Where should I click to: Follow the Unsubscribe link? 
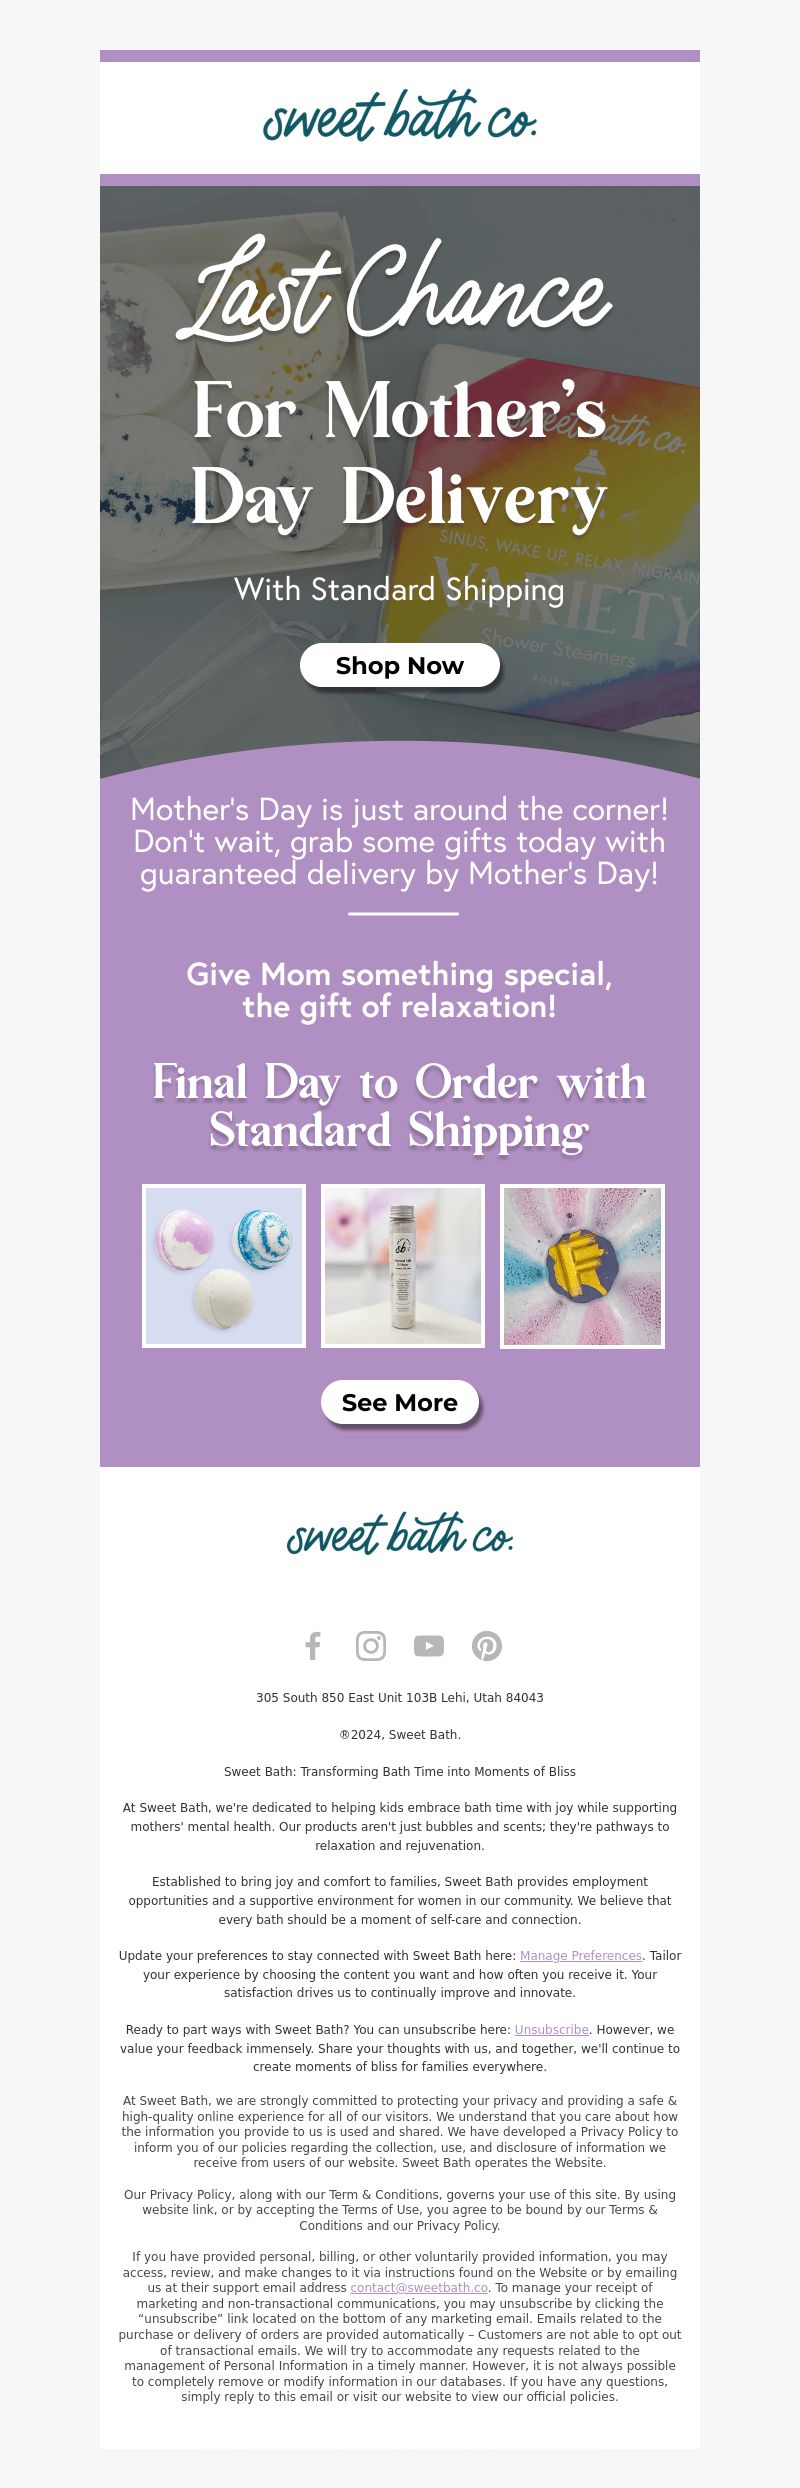[552, 2030]
